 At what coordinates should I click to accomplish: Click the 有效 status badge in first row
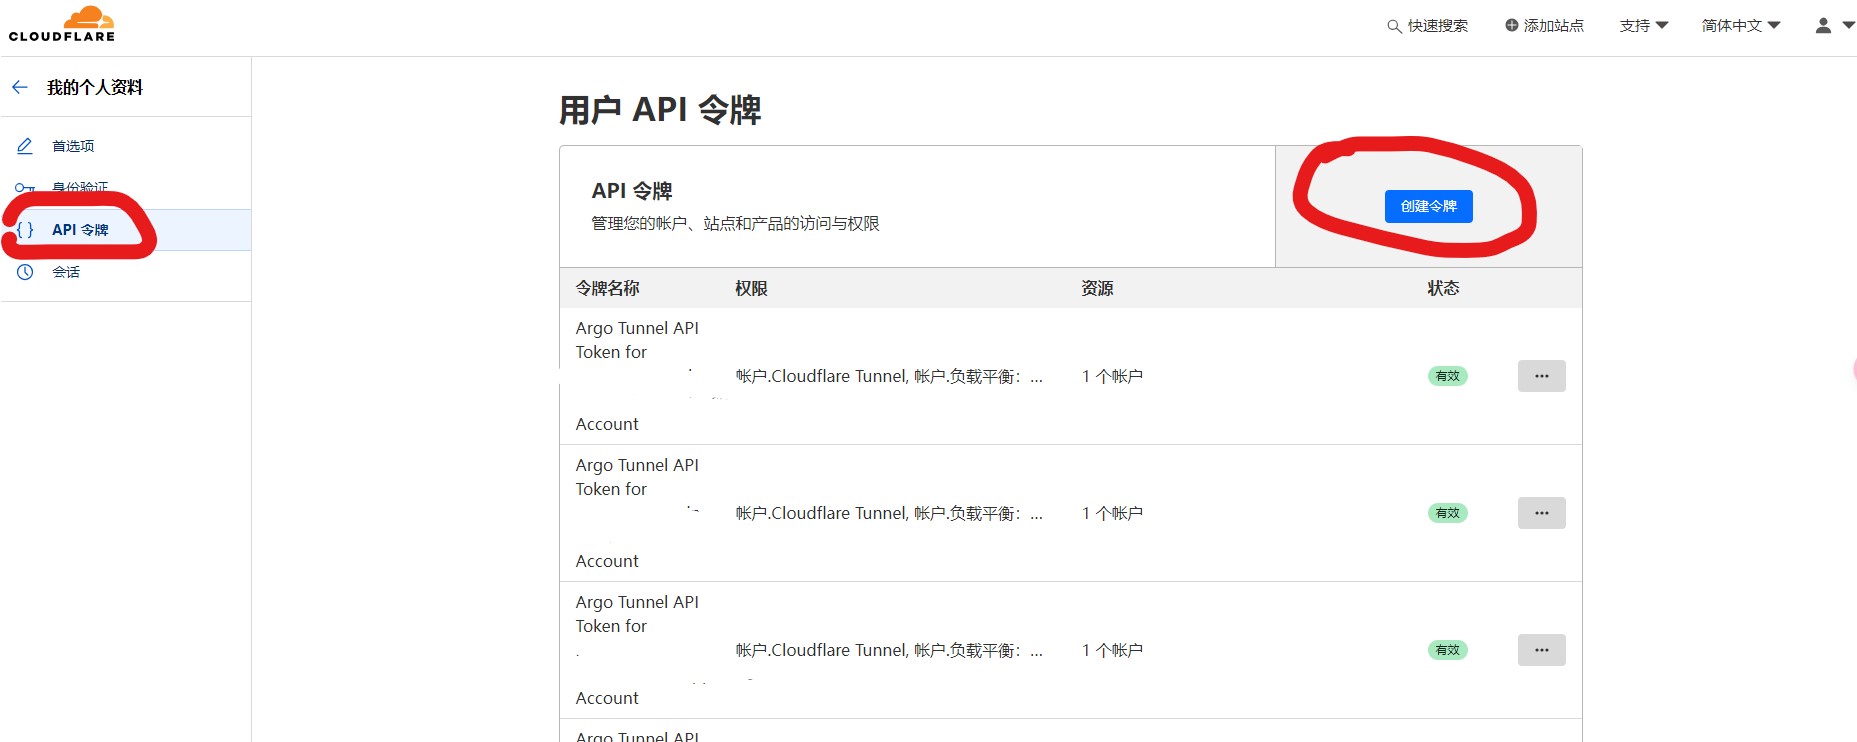pos(1447,376)
